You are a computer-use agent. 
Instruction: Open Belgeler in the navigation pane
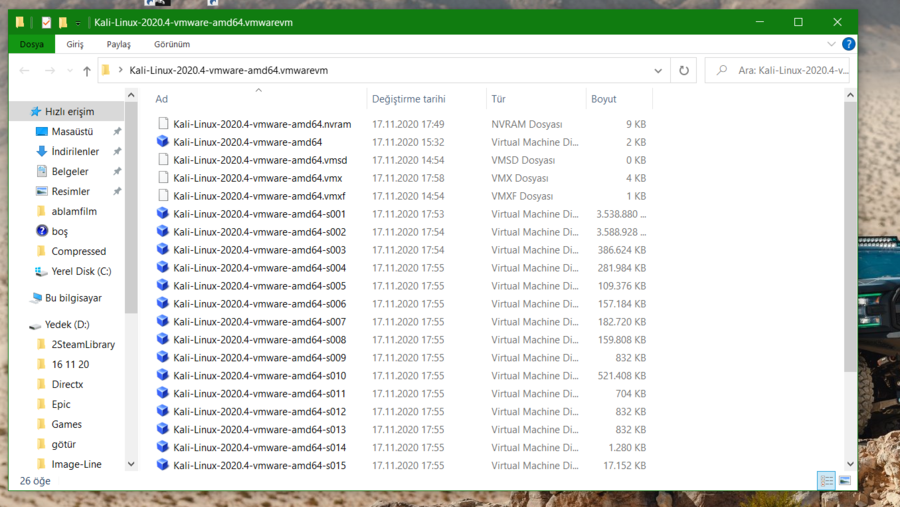[69, 172]
